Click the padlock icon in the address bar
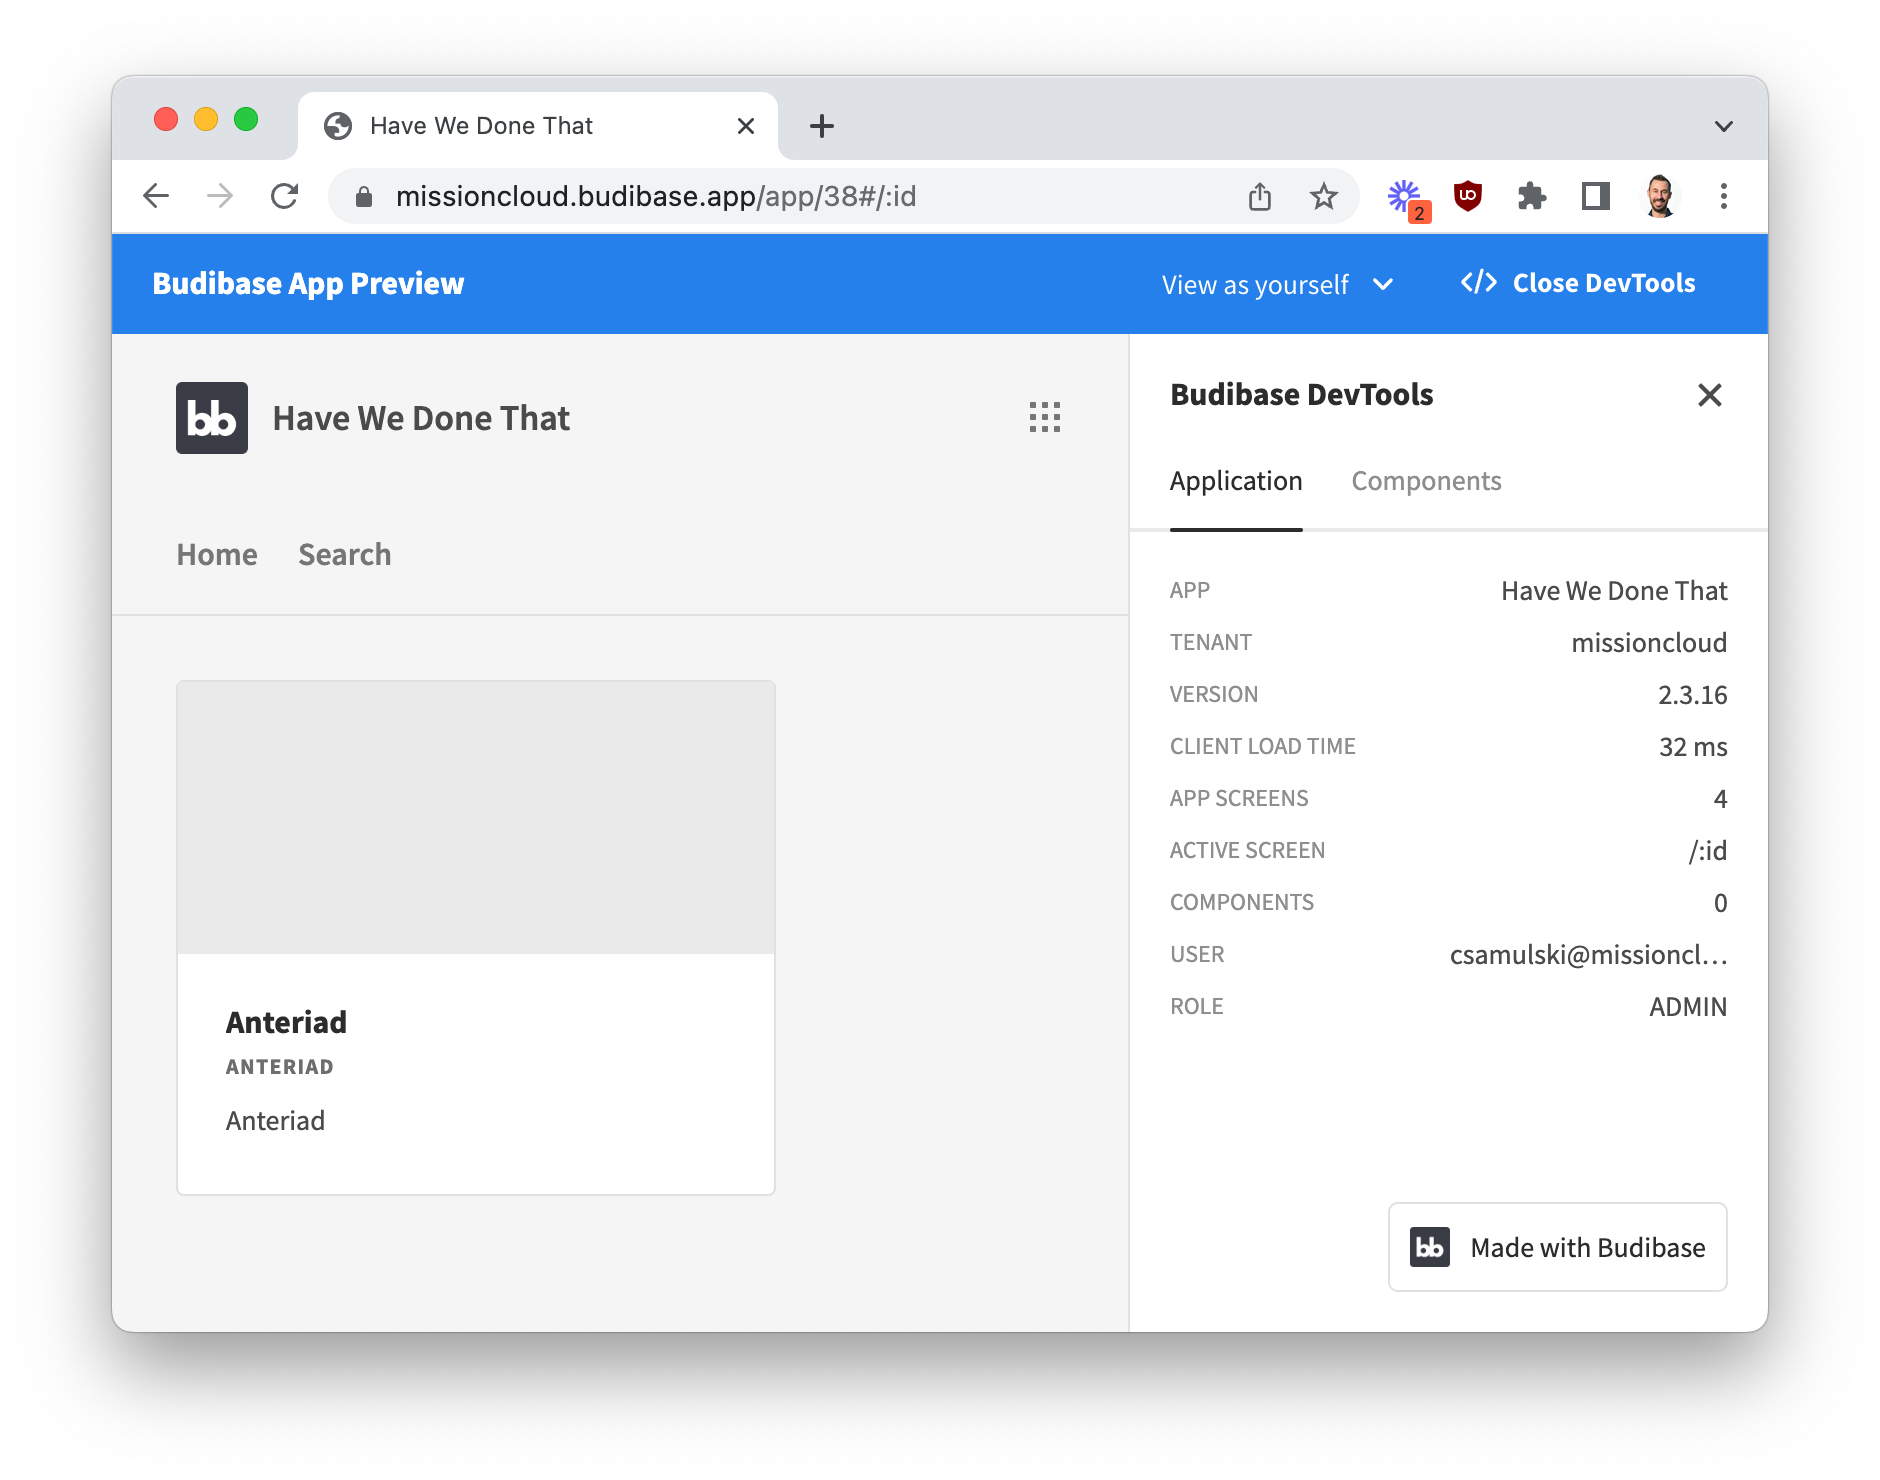The width and height of the screenshot is (1880, 1480). [362, 196]
